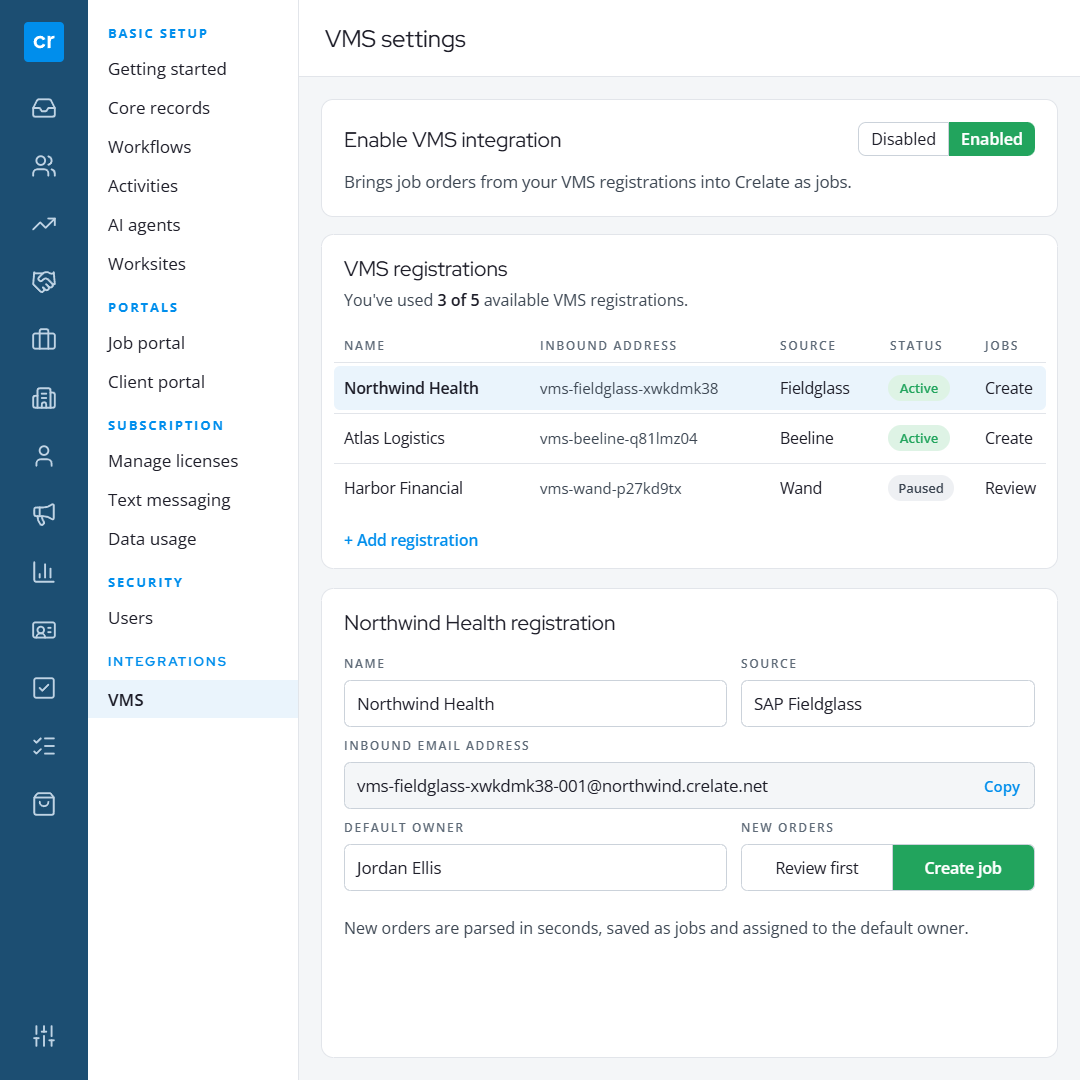1080x1080 pixels.
Task: Copy the inbound email address
Action: tap(1001, 787)
